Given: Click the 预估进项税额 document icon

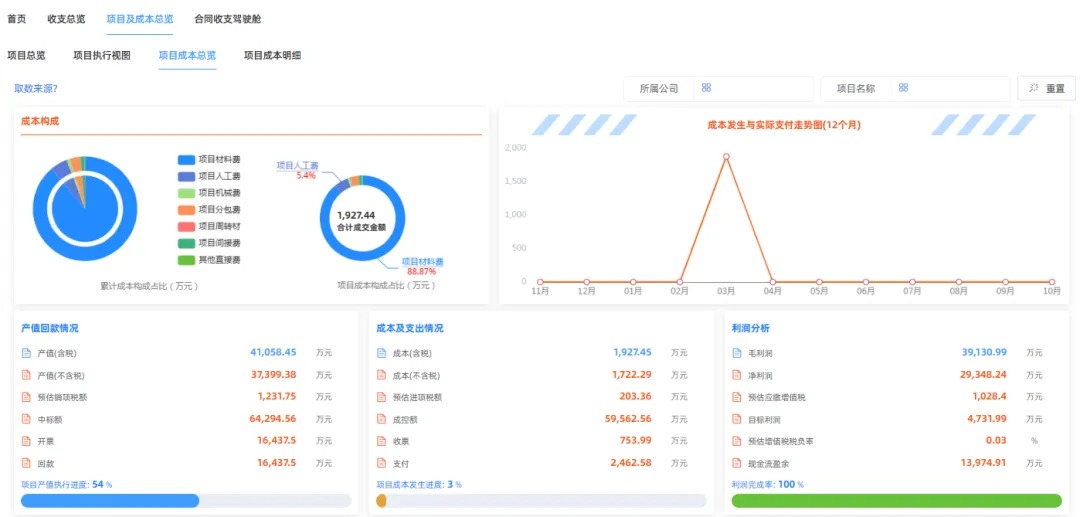Looking at the screenshot, I should [382, 397].
